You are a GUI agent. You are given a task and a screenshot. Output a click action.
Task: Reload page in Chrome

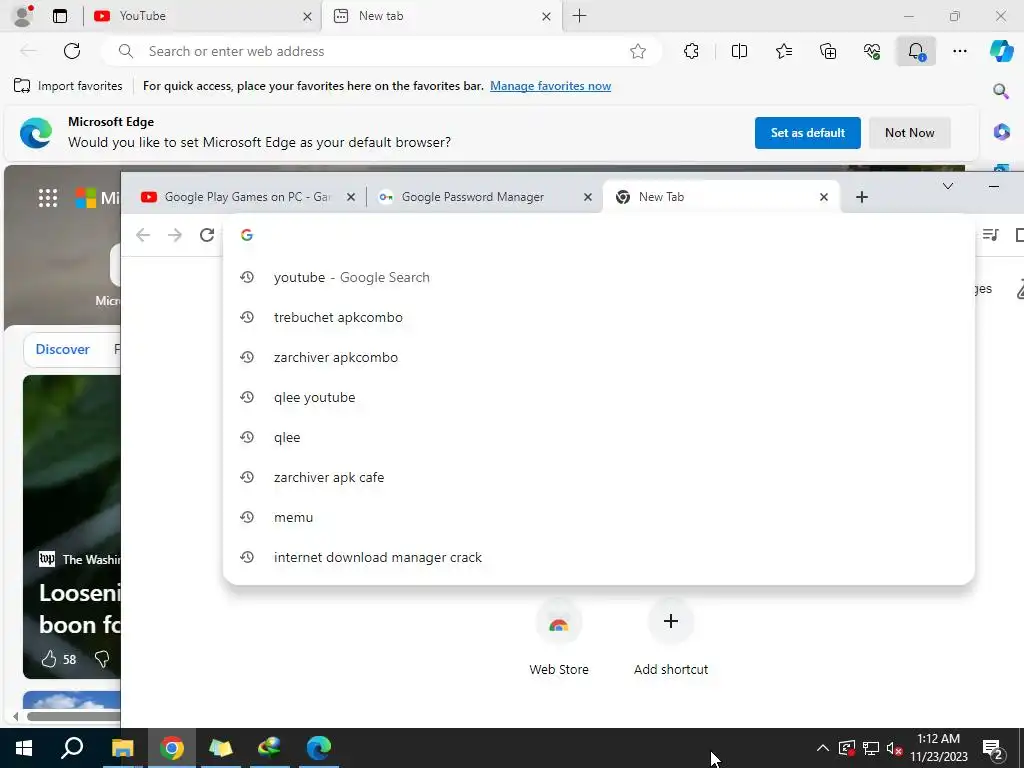(207, 235)
